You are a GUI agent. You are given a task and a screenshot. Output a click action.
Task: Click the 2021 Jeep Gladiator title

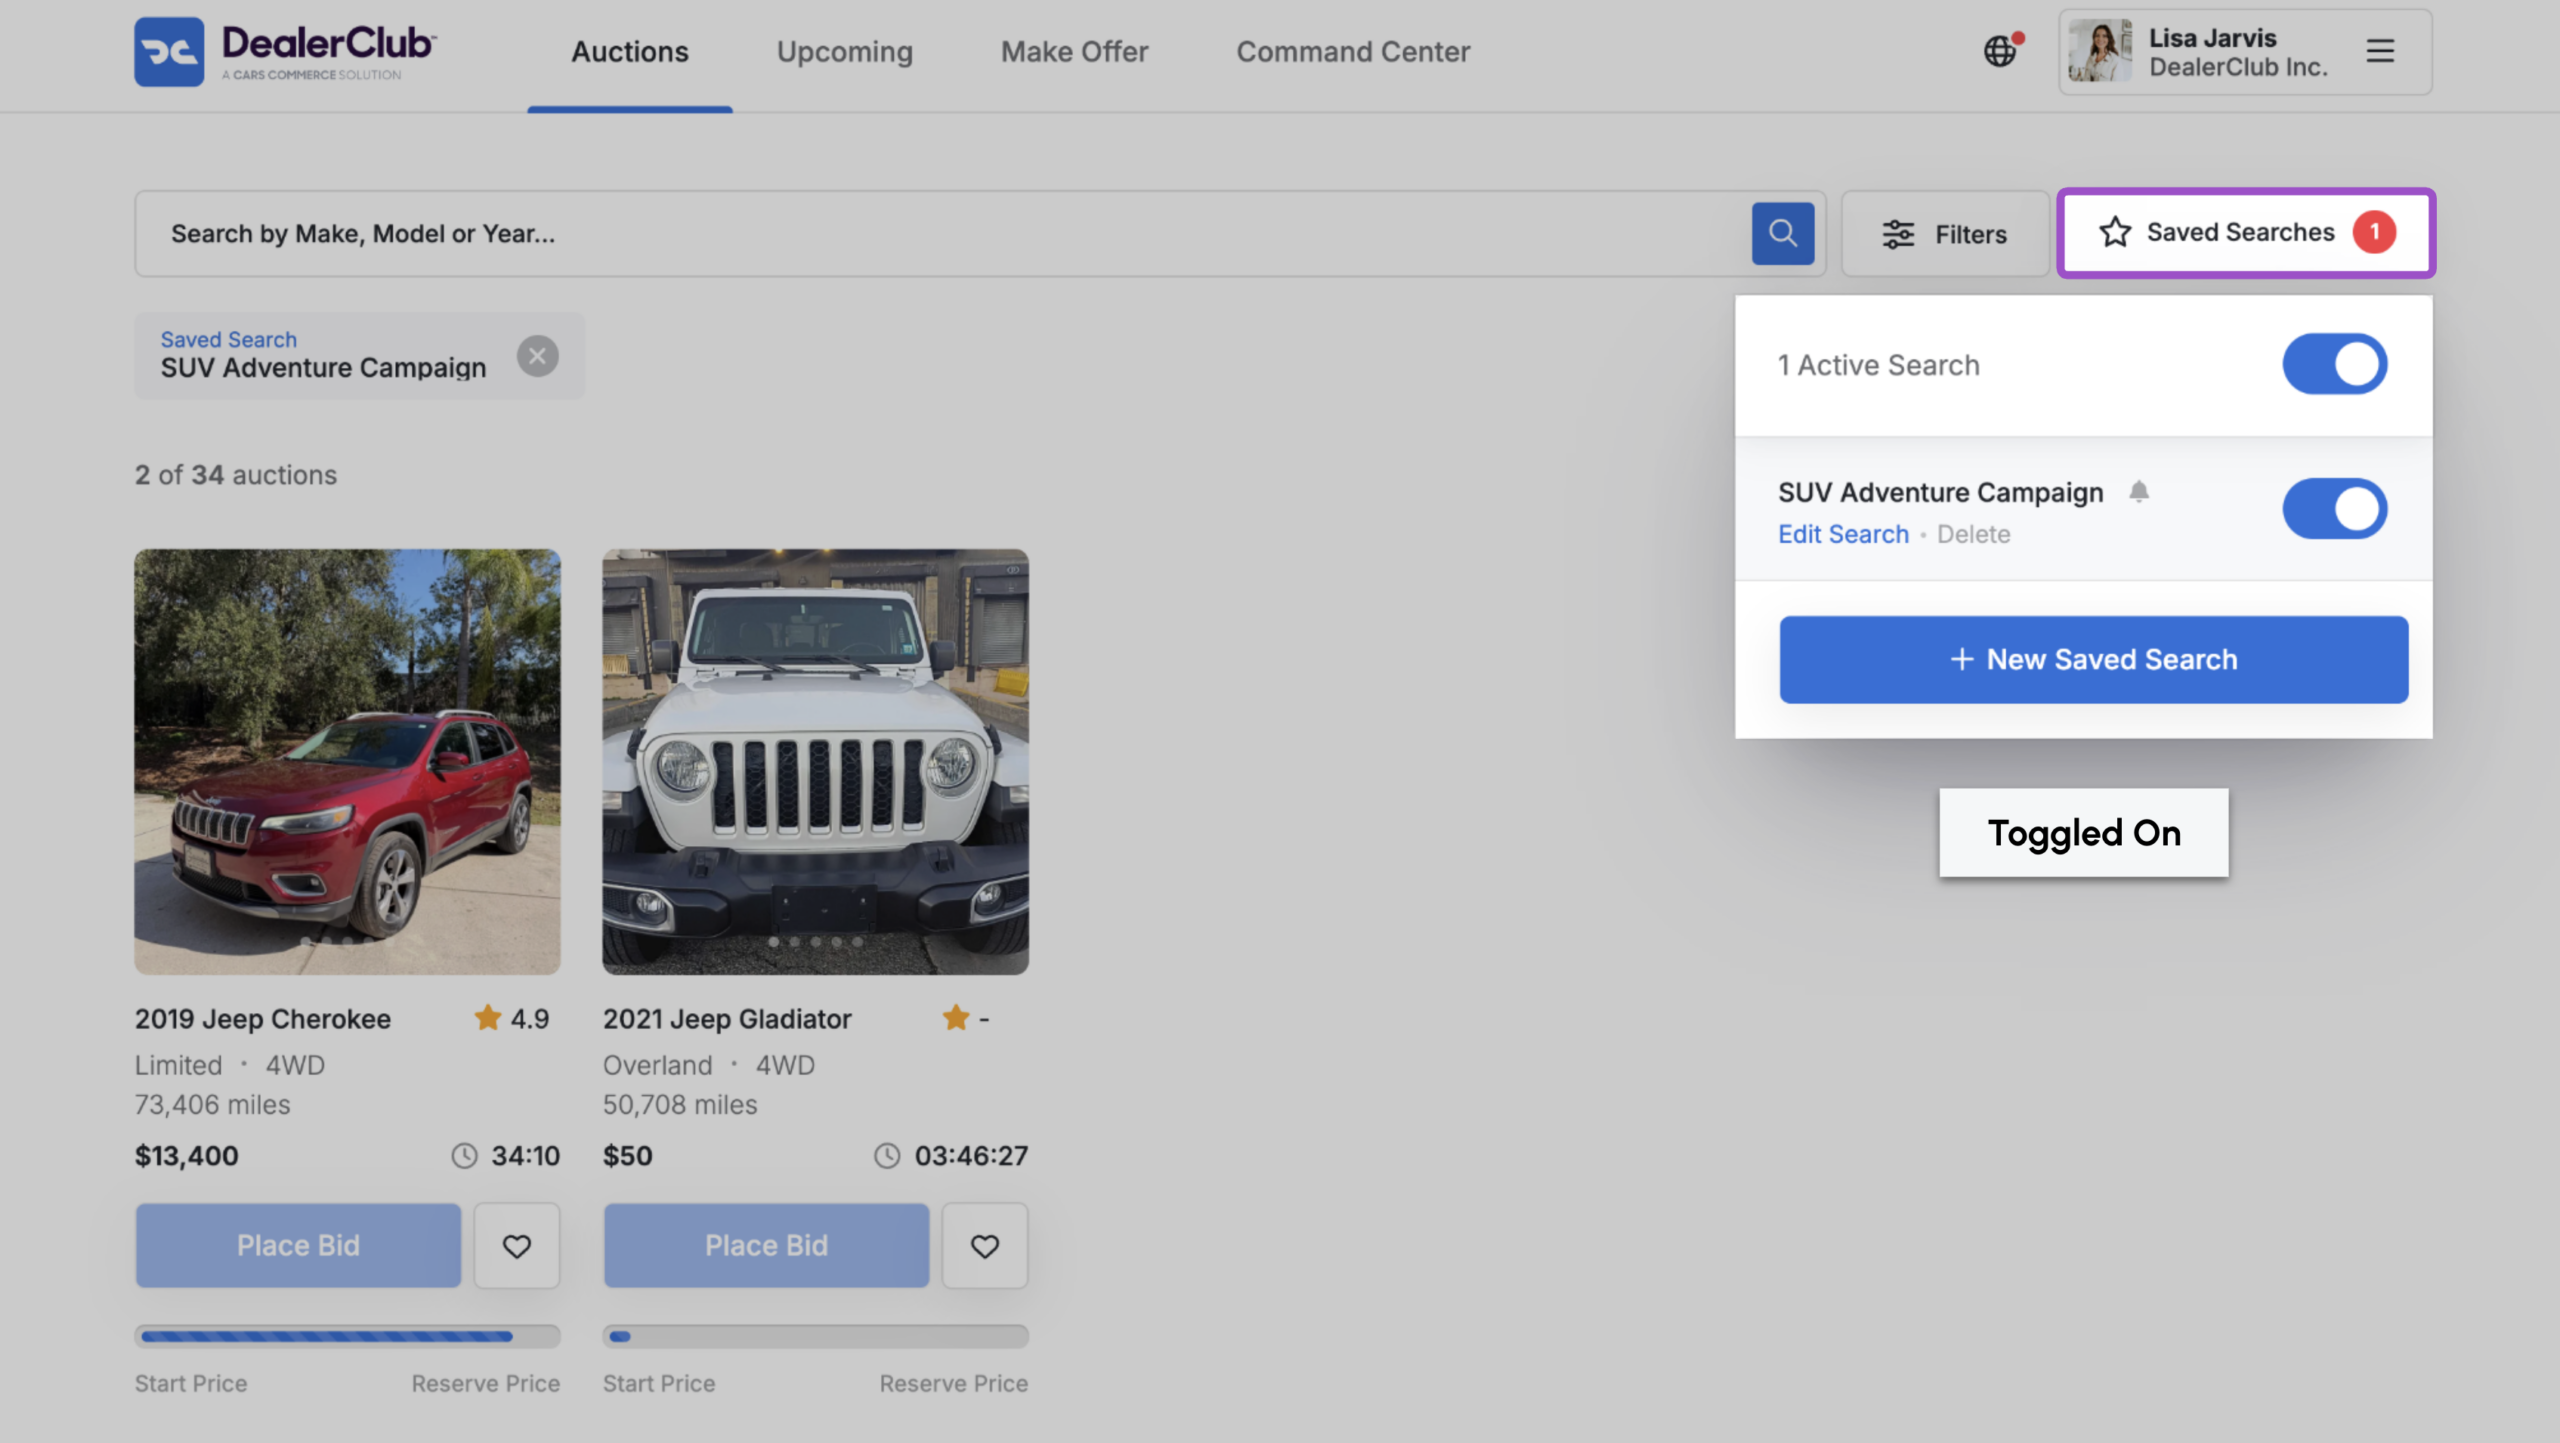point(727,1018)
